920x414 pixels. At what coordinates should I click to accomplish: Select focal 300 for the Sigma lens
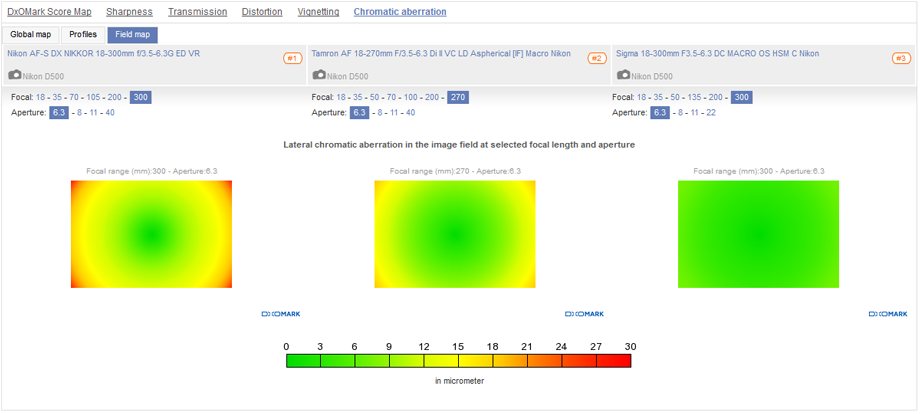click(742, 97)
